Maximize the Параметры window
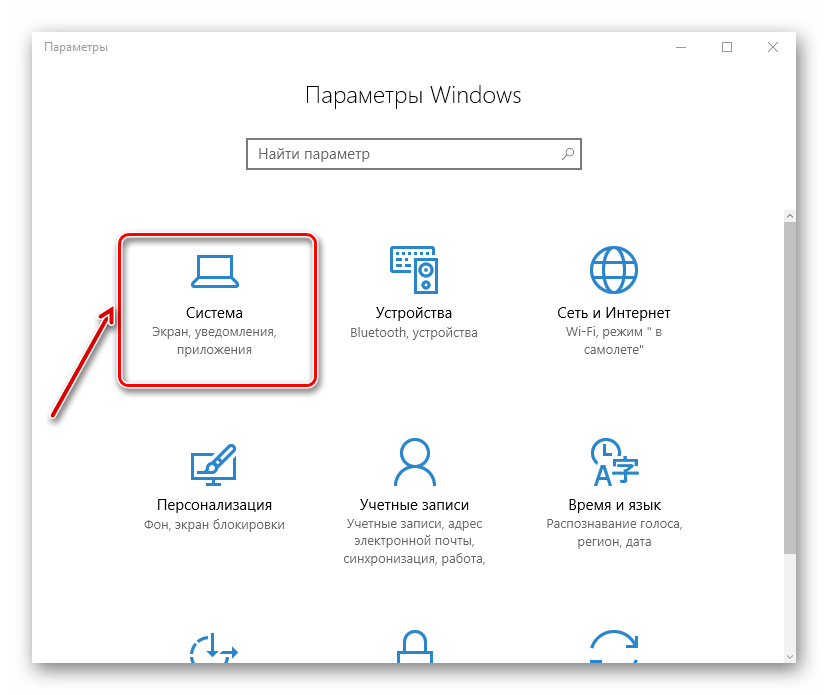 click(727, 47)
